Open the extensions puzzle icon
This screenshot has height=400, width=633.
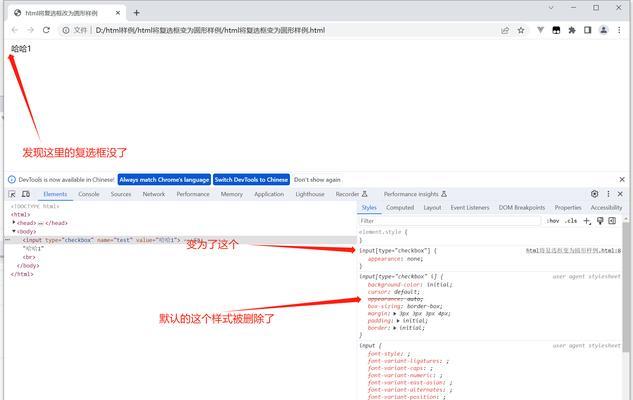tap(572, 30)
